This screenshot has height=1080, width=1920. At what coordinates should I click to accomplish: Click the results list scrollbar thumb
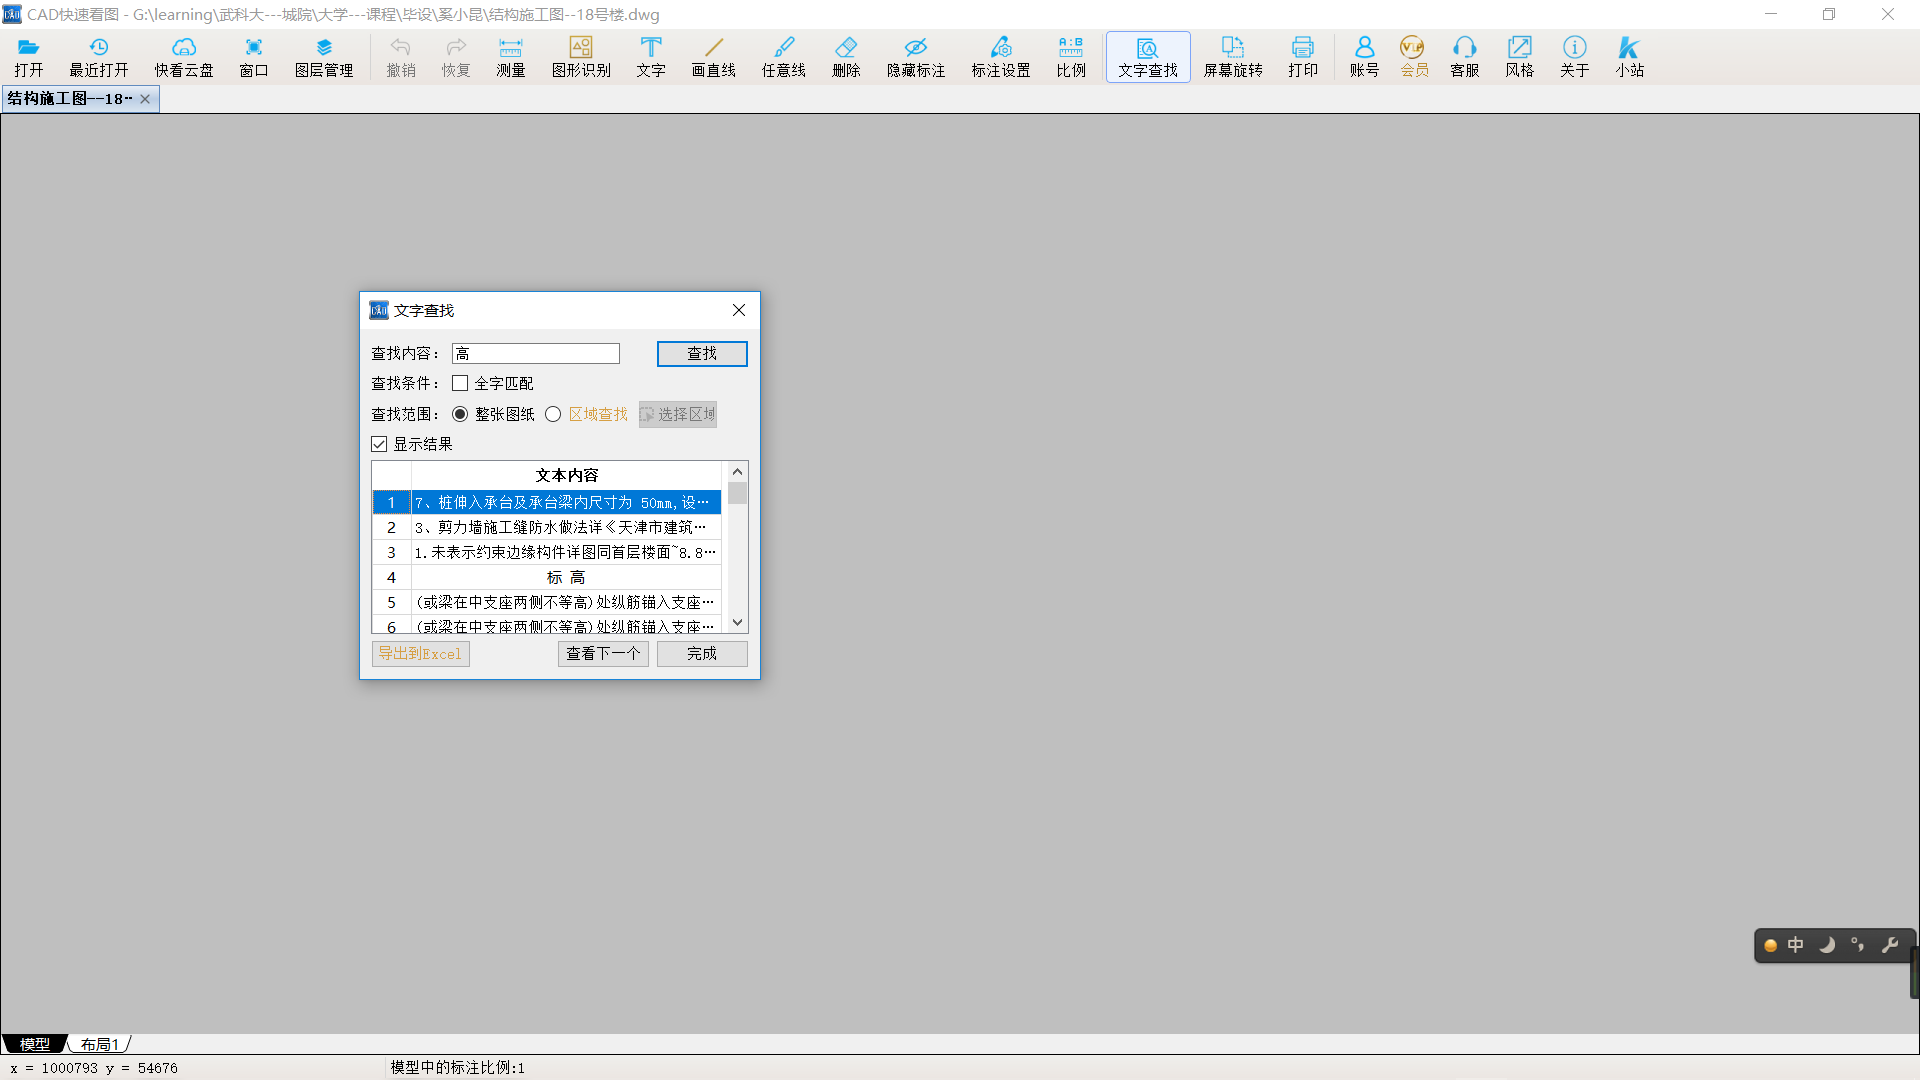(738, 493)
